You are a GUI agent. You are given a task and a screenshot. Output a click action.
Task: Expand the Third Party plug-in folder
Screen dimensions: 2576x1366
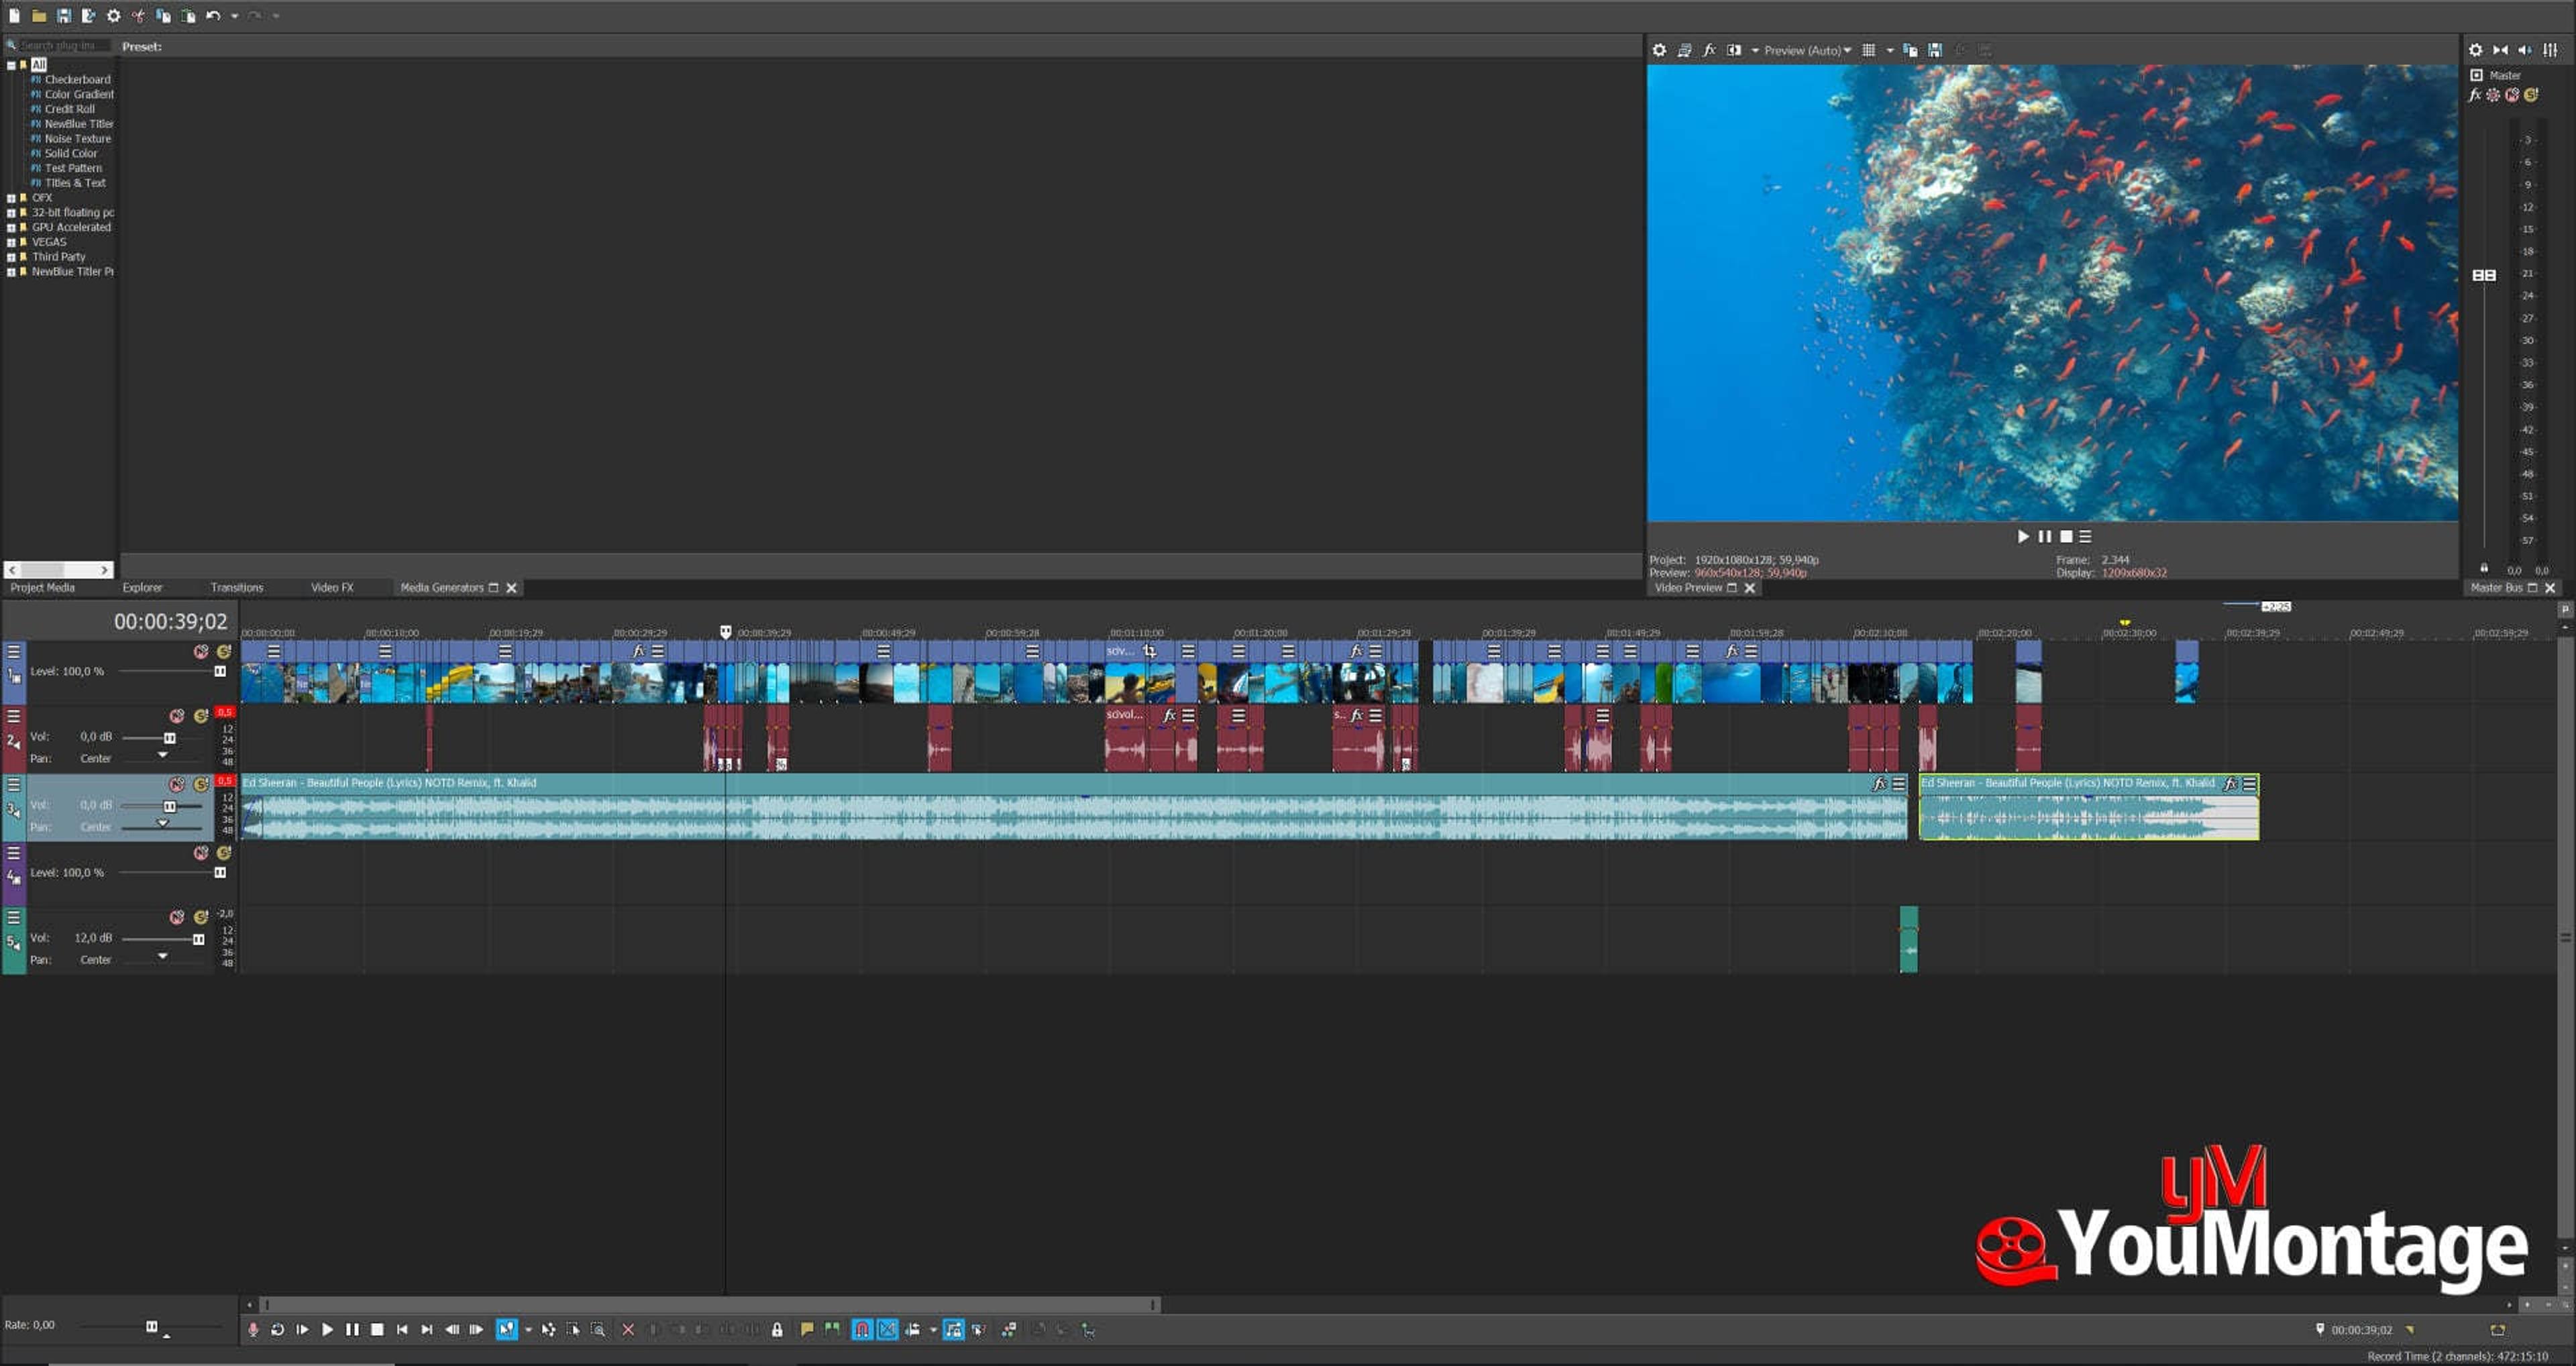click(11, 257)
